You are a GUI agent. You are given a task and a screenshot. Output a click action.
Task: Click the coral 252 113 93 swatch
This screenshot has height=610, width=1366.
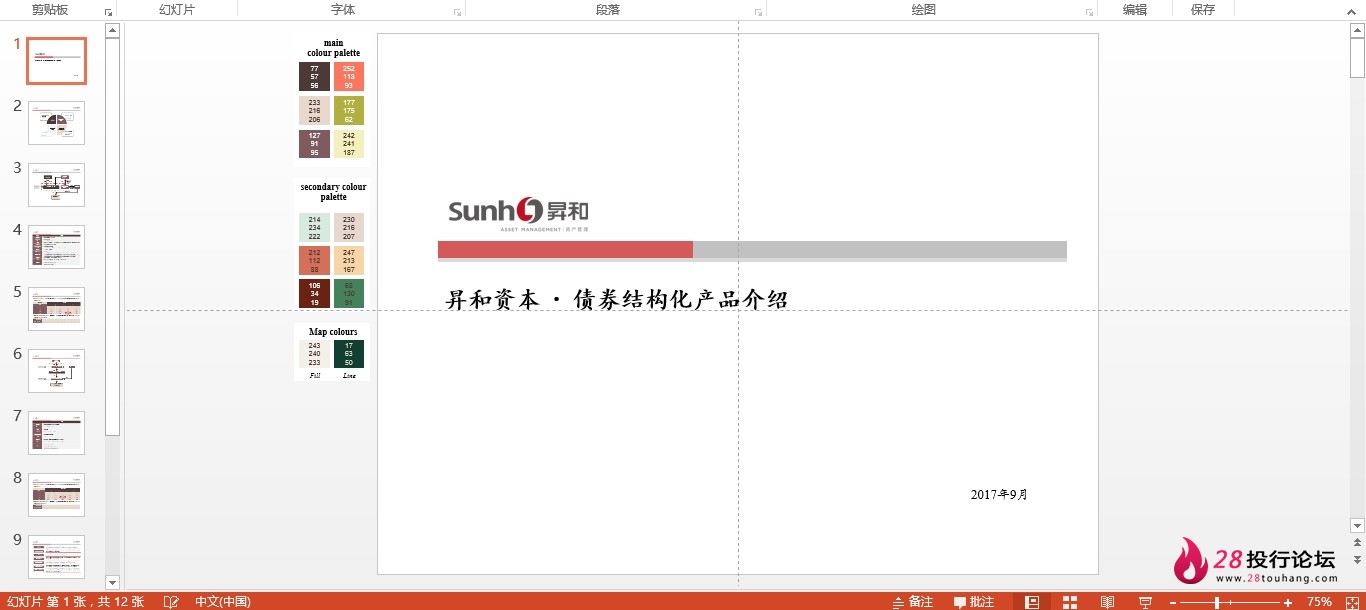[349, 77]
